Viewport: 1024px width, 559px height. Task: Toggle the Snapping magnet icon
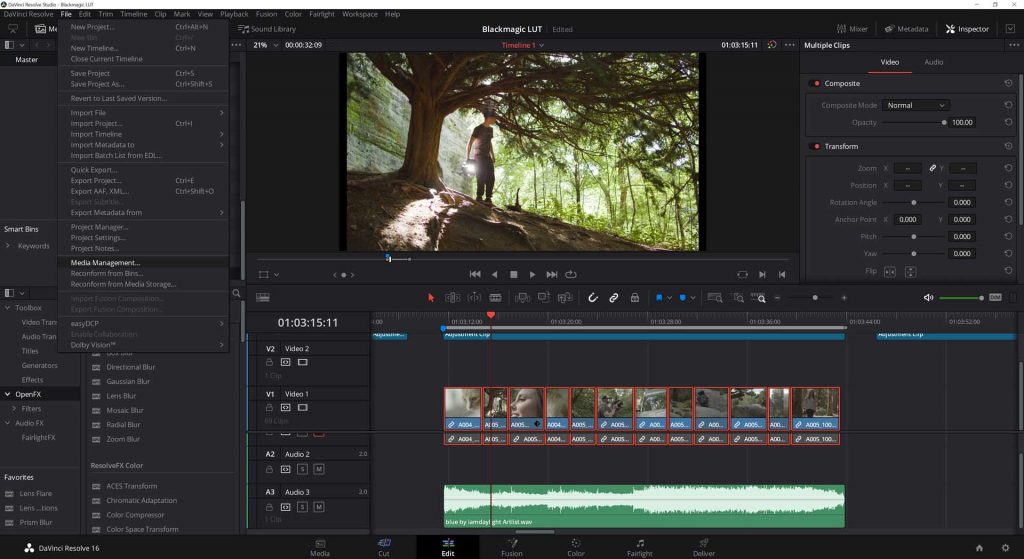coord(592,298)
